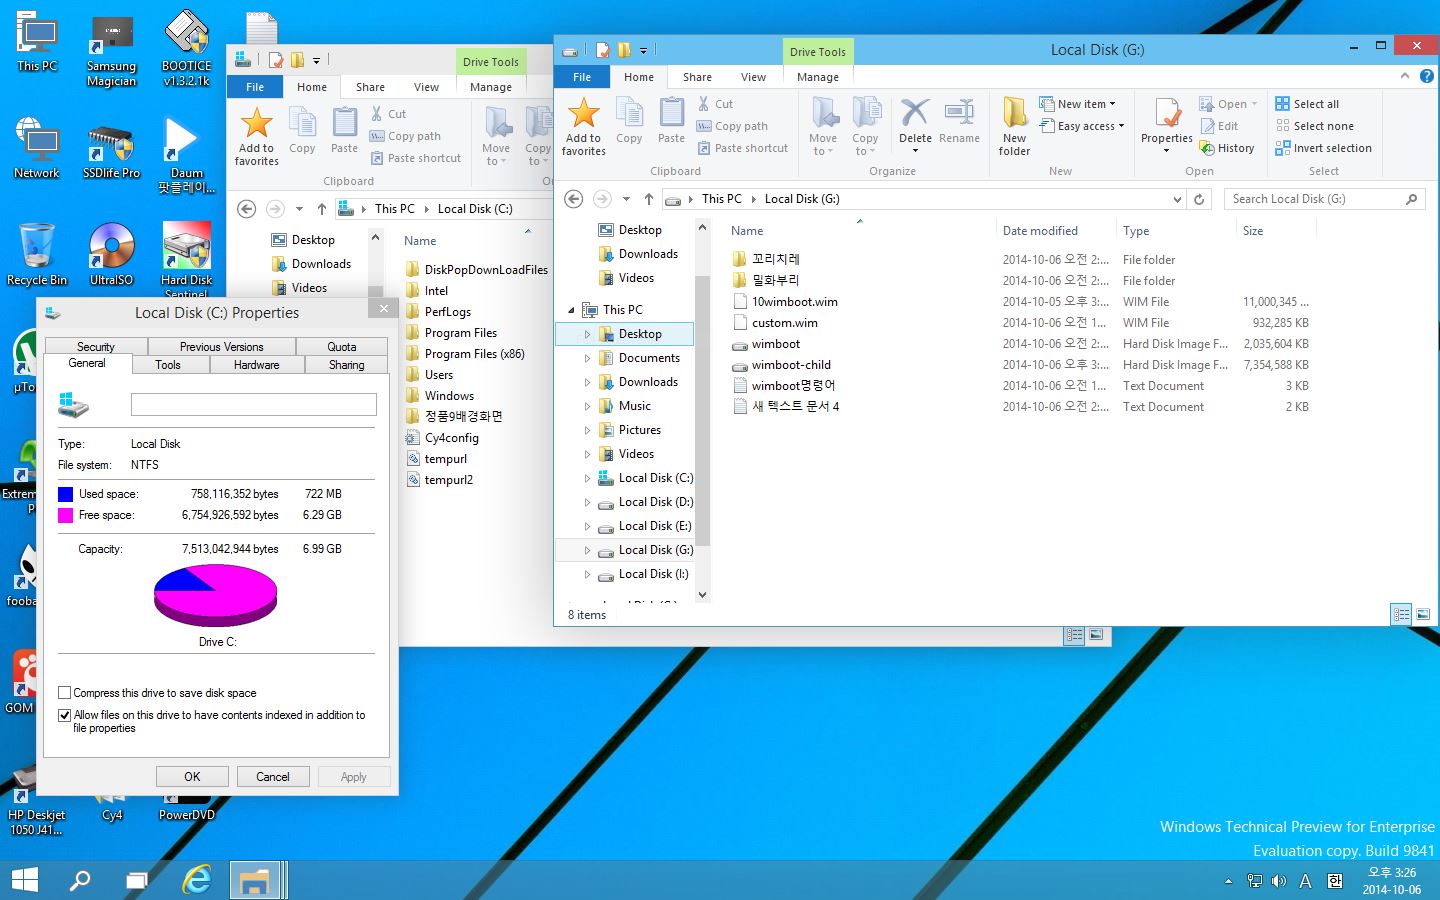1440x900 pixels.
Task: Click blue Used space color swatch
Action: [65, 494]
